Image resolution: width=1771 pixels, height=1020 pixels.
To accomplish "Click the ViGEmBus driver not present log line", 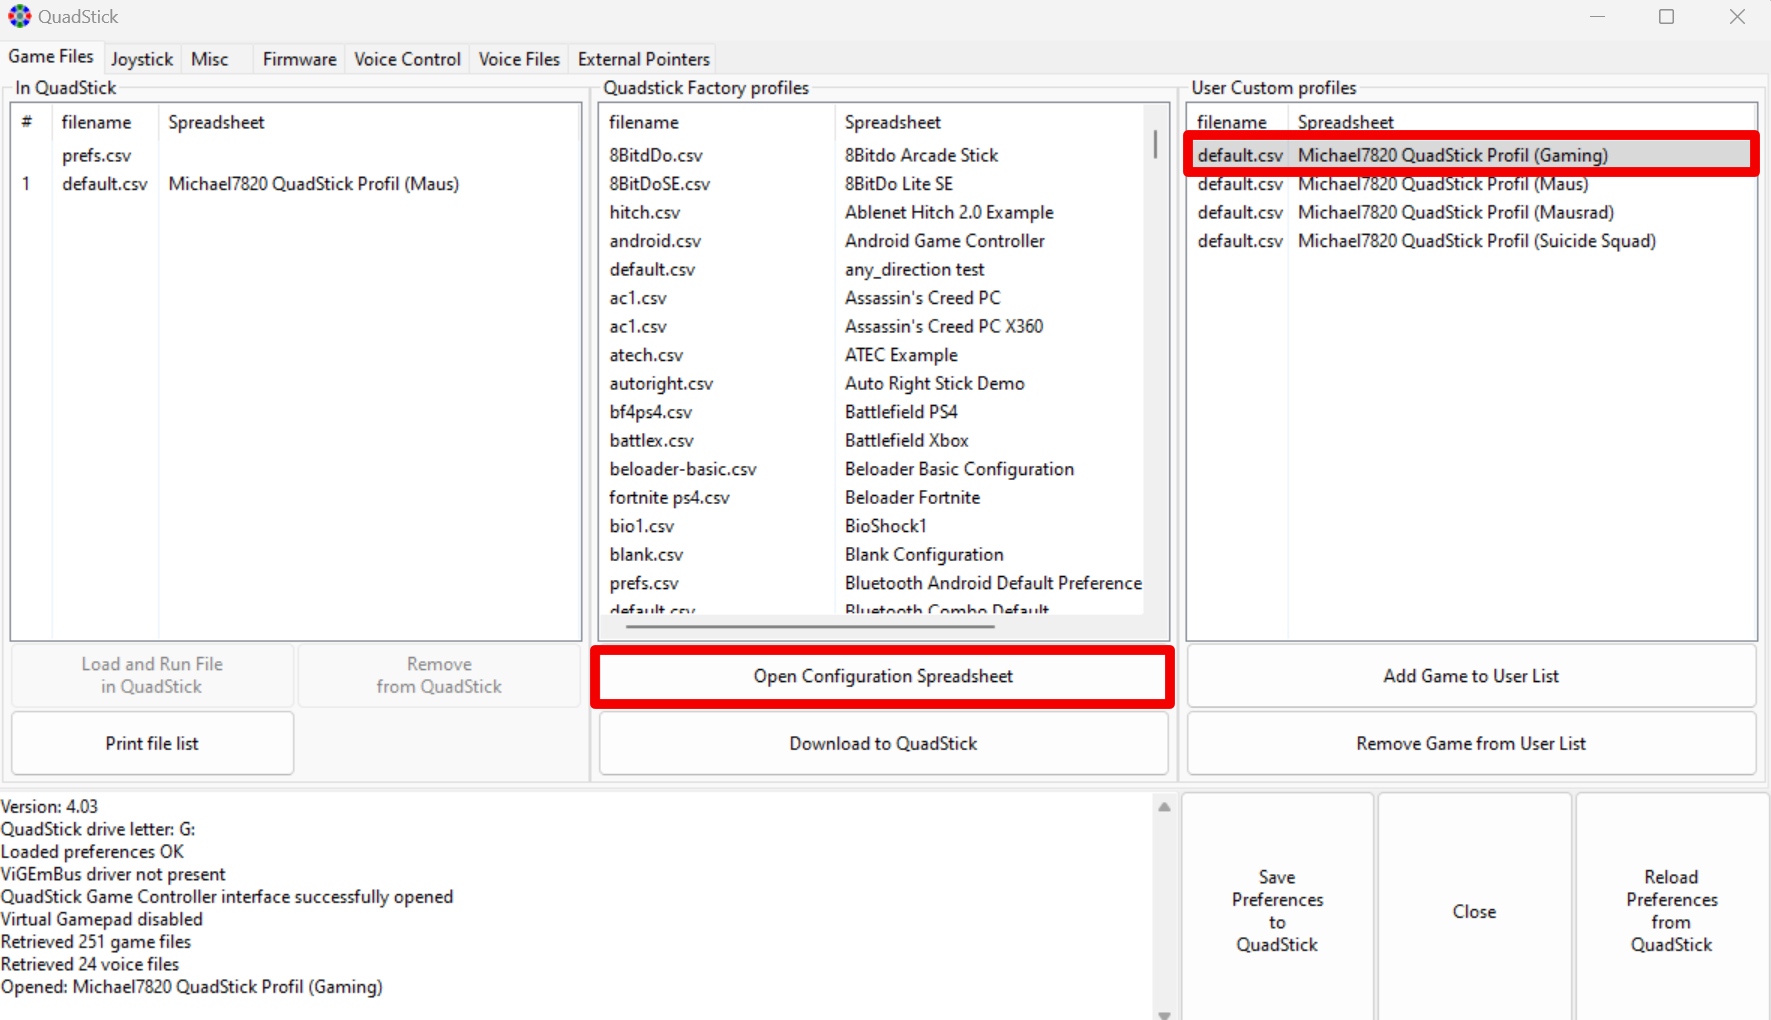I will click(113, 874).
